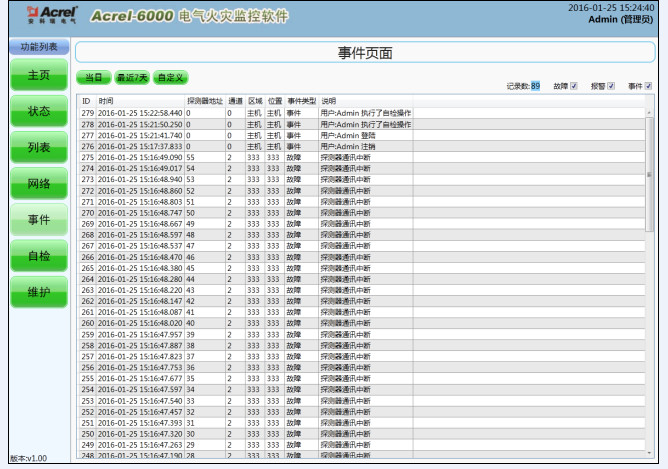This screenshot has width=668, height=469.
Task: Click the 事件类型 column header
Action: click(x=301, y=101)
